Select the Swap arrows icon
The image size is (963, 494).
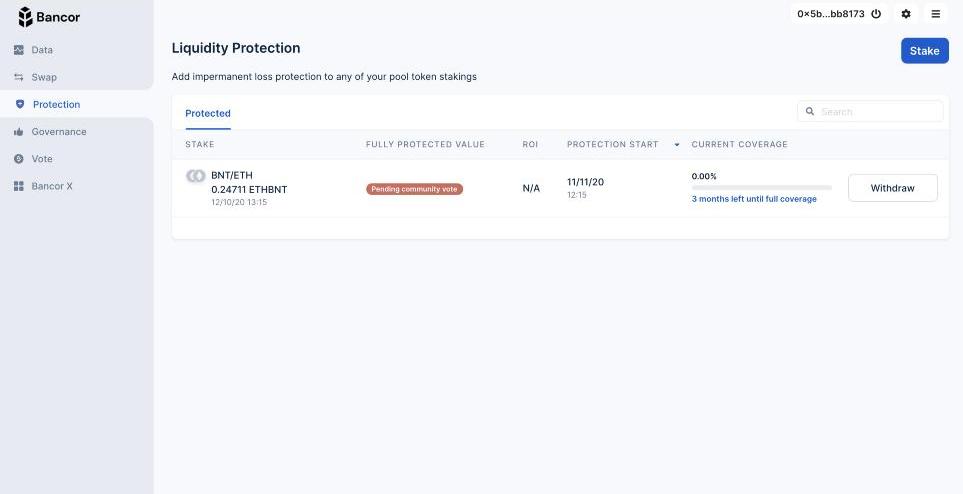(18, 77)
